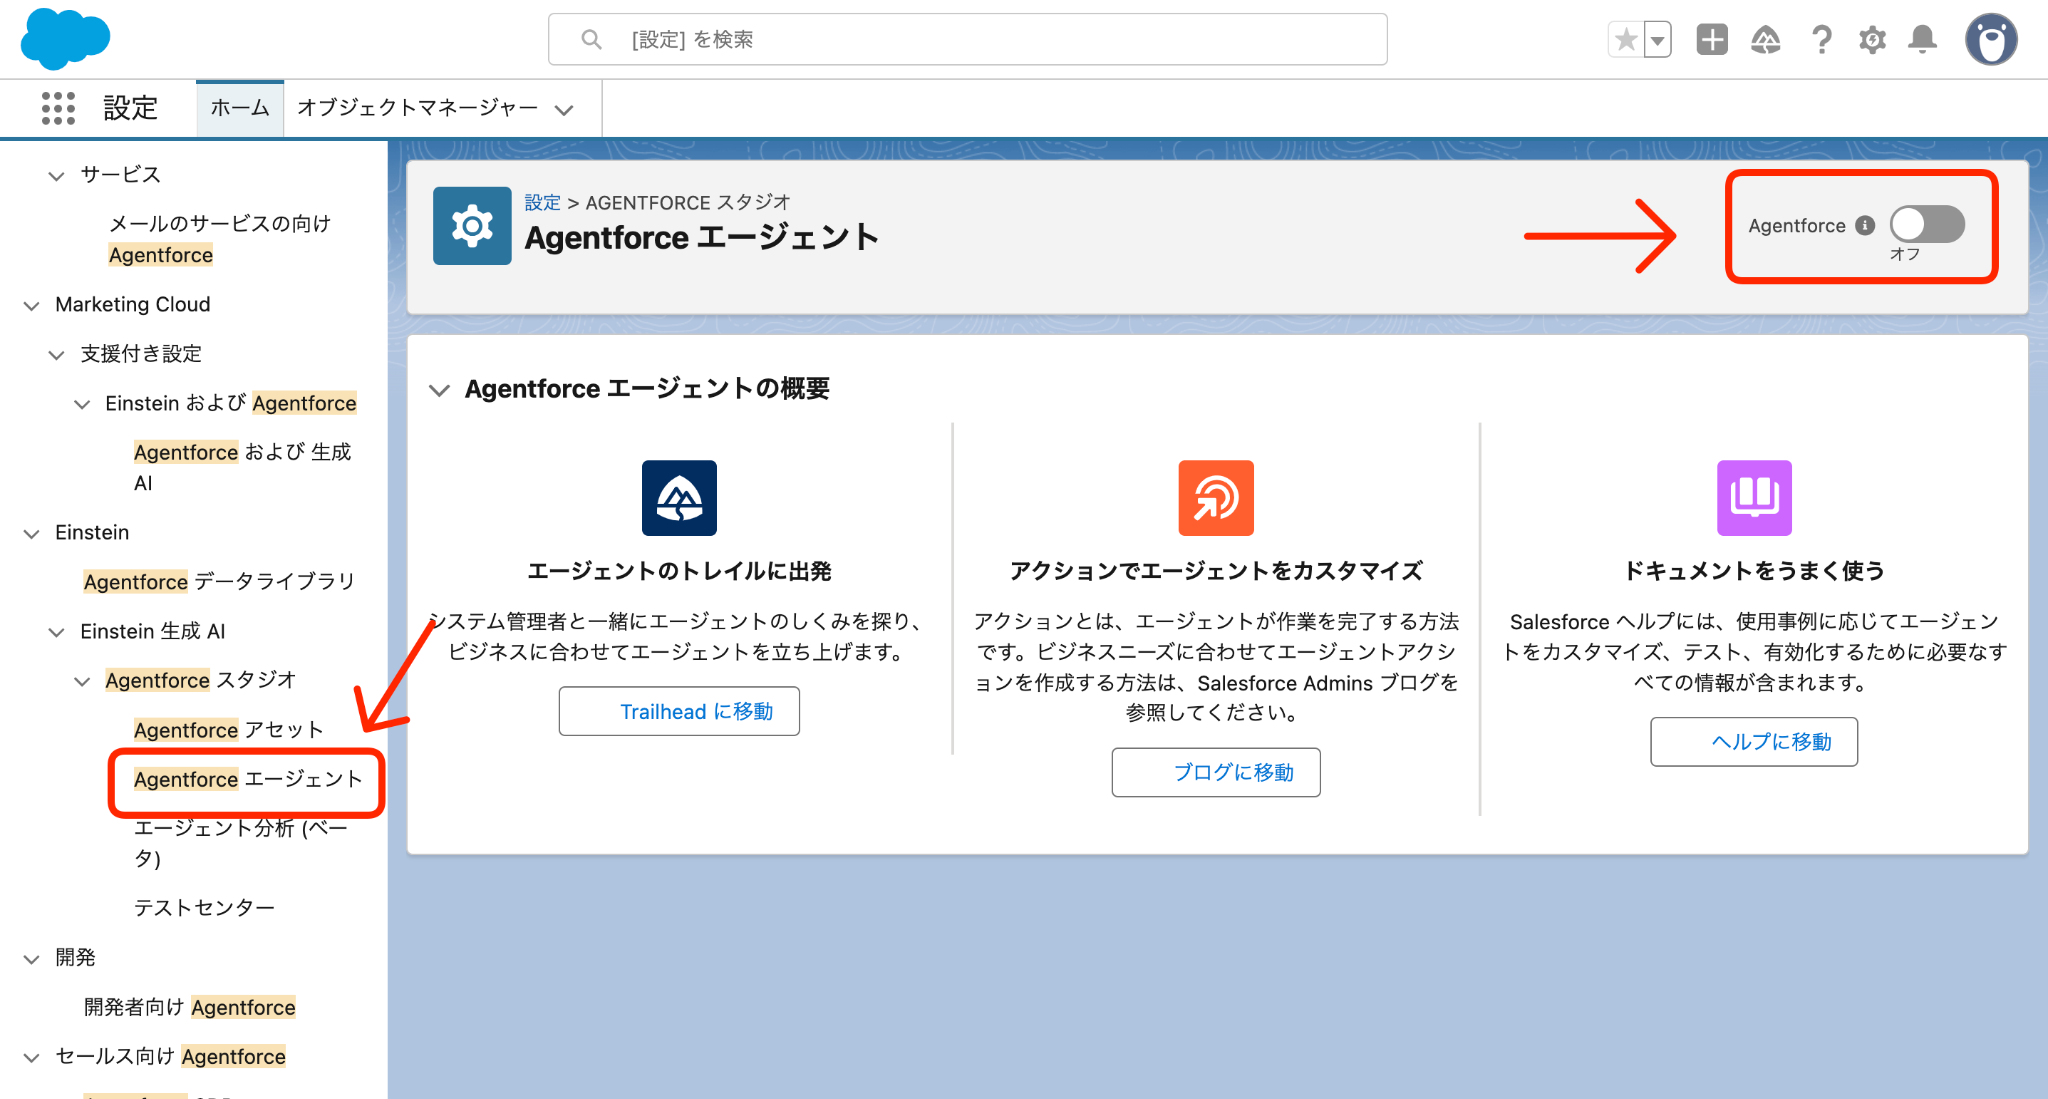Click the Salesforce cloud logo

click(65, 39)
